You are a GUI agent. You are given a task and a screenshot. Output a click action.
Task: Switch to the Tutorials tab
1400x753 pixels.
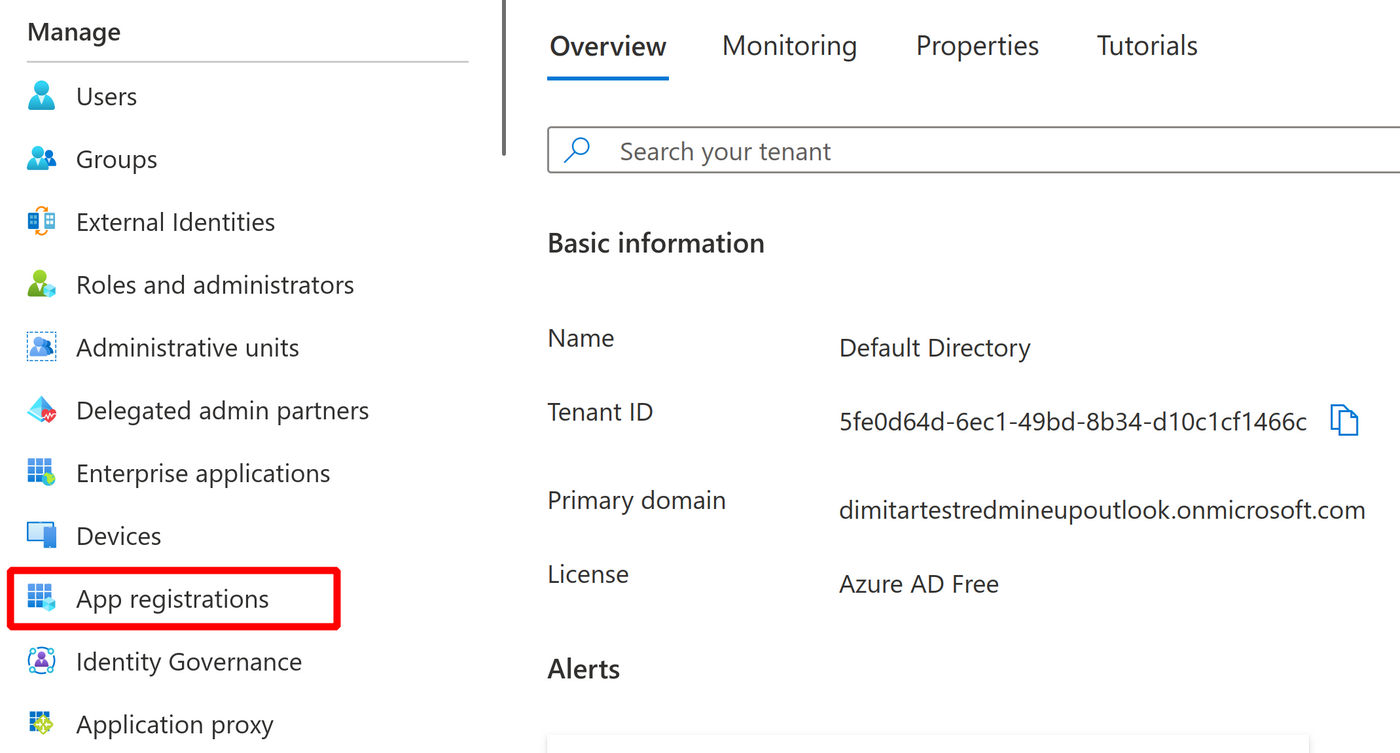point(1146,46)
